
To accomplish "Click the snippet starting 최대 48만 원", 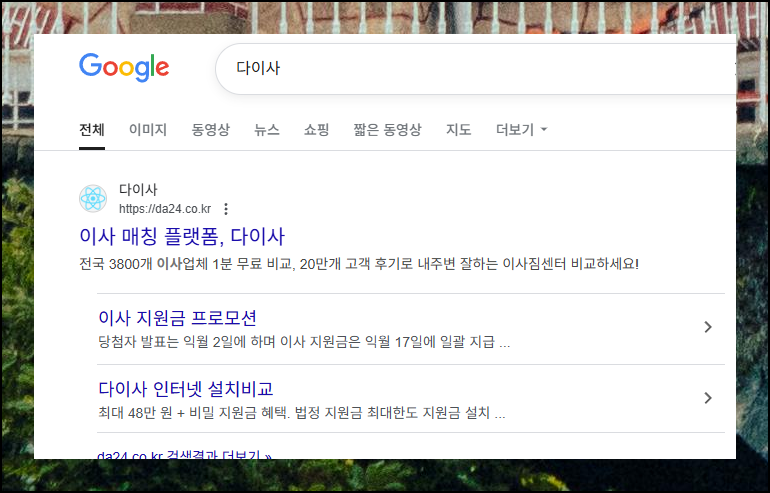I will point(302,413).
